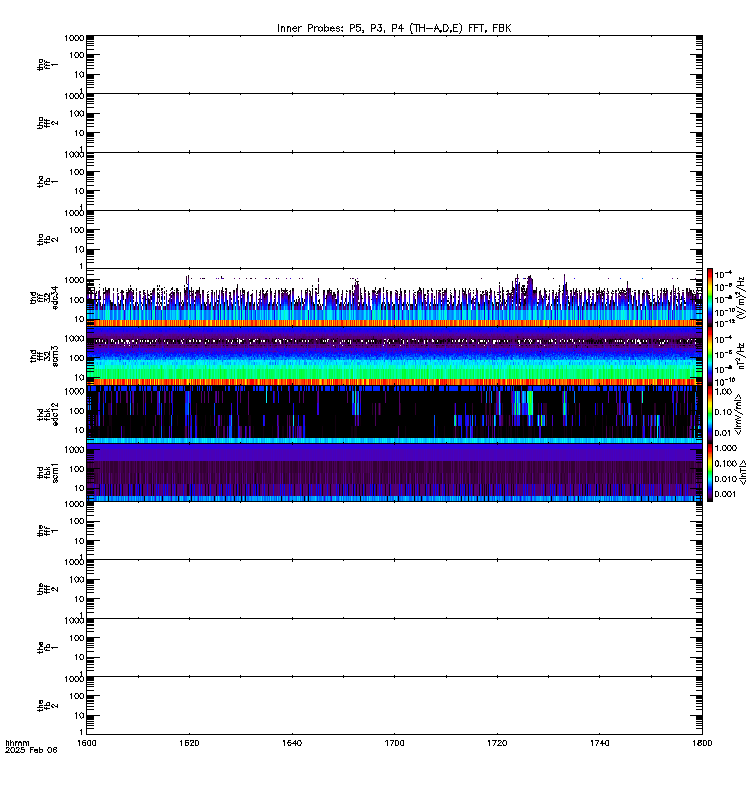Click the 0.10 tick on mV/m color bar
The height and width of the screenshot is (800, 750).
click(723, 412)
